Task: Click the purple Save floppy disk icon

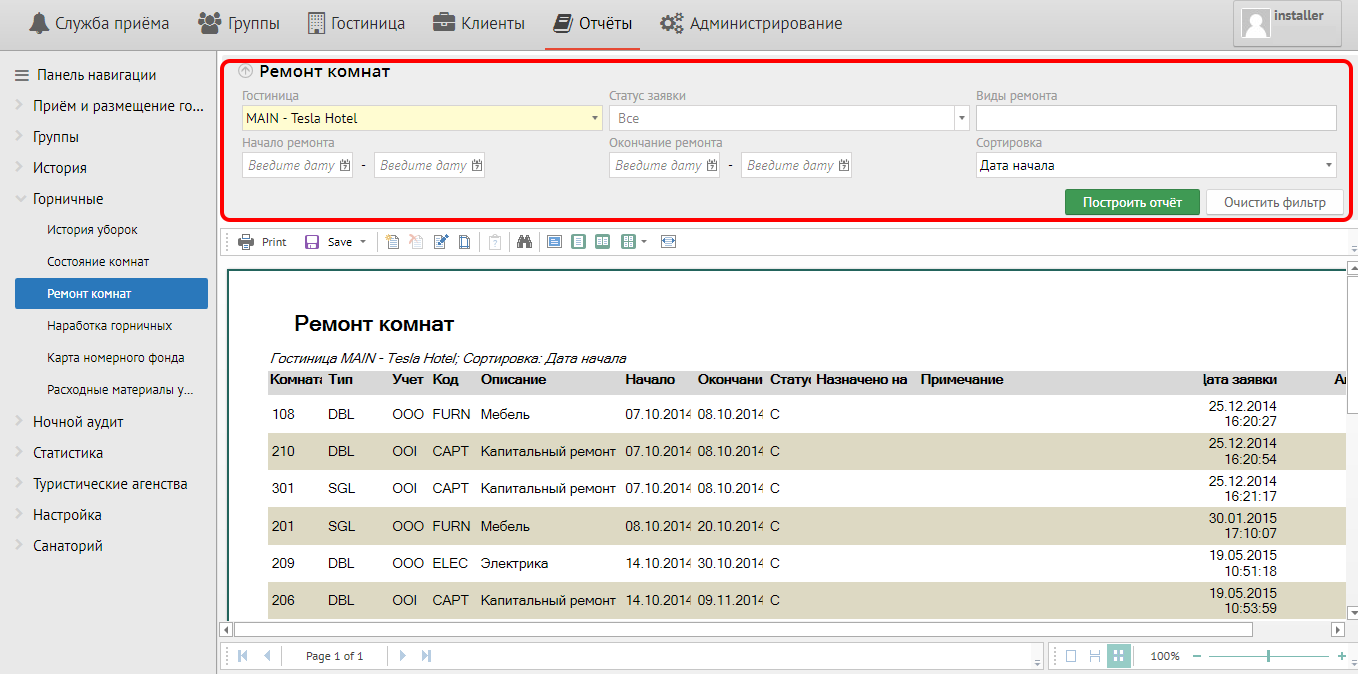Action: (x=312, y=242)
